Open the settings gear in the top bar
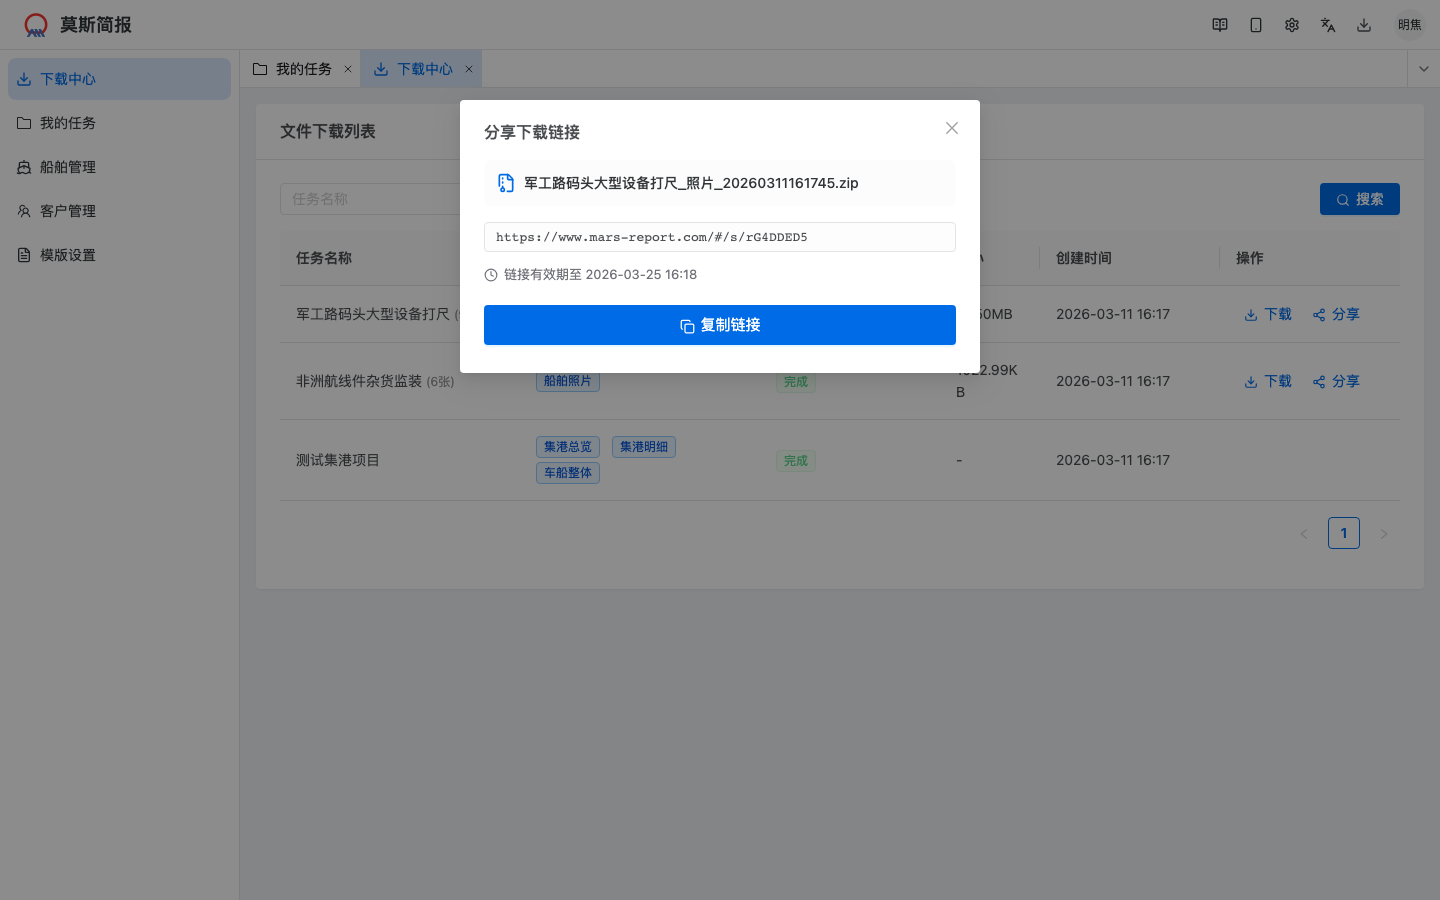 1292,24
